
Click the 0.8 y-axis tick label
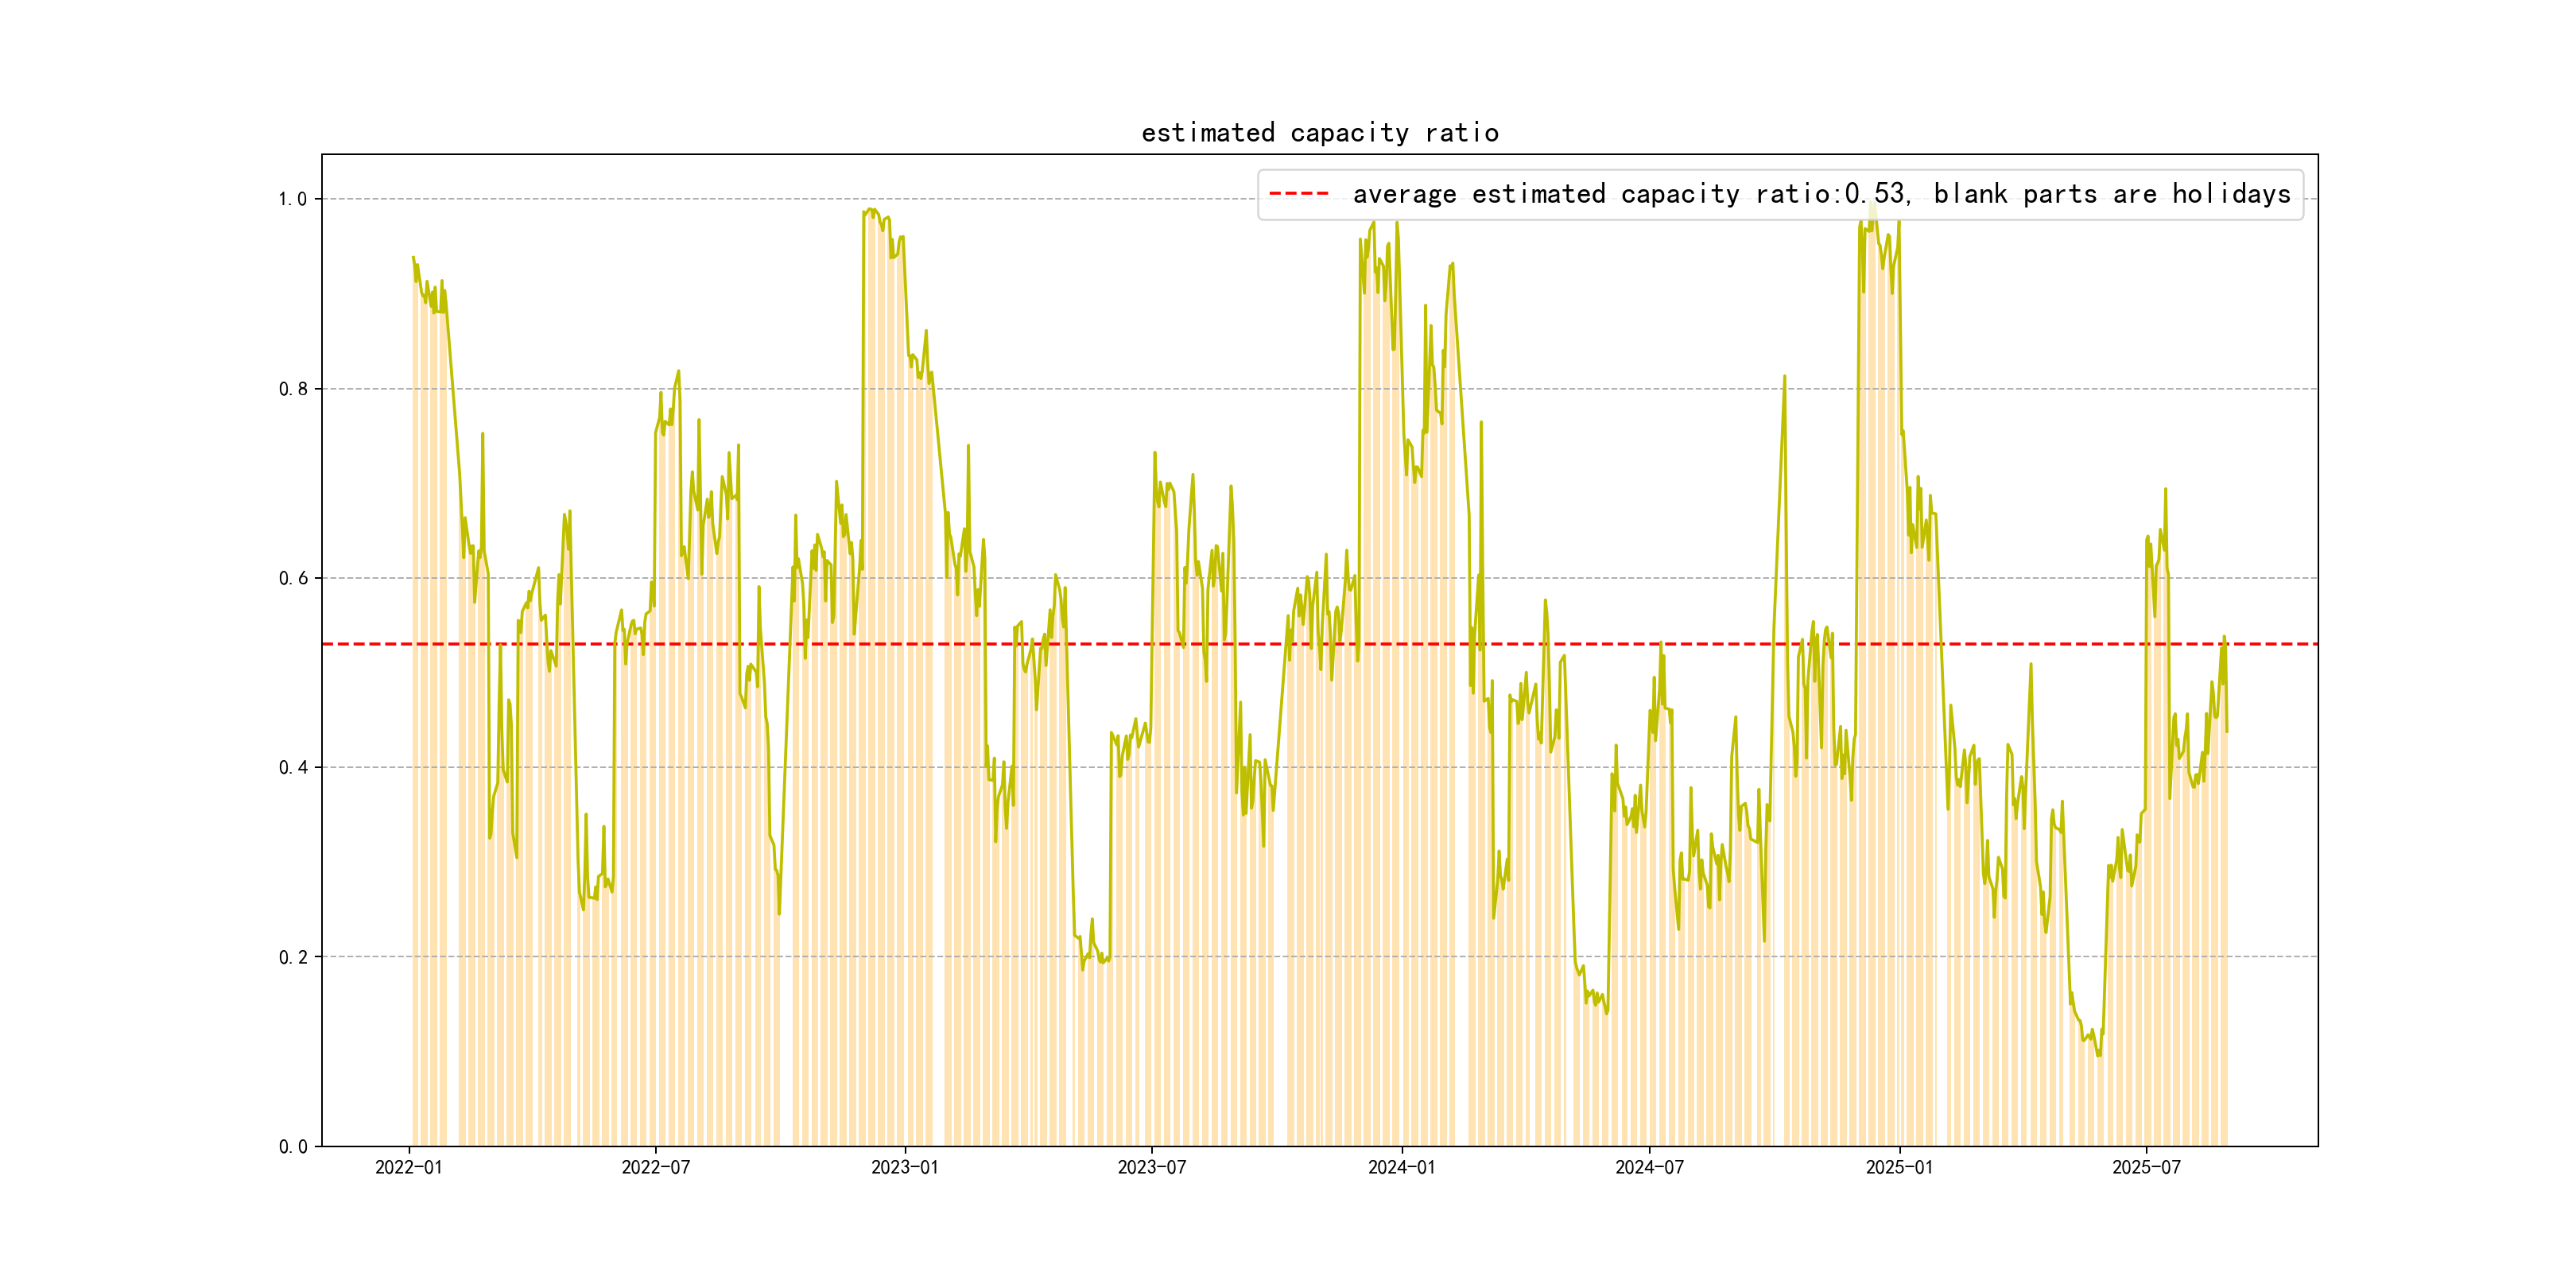(x=292, y=389)
